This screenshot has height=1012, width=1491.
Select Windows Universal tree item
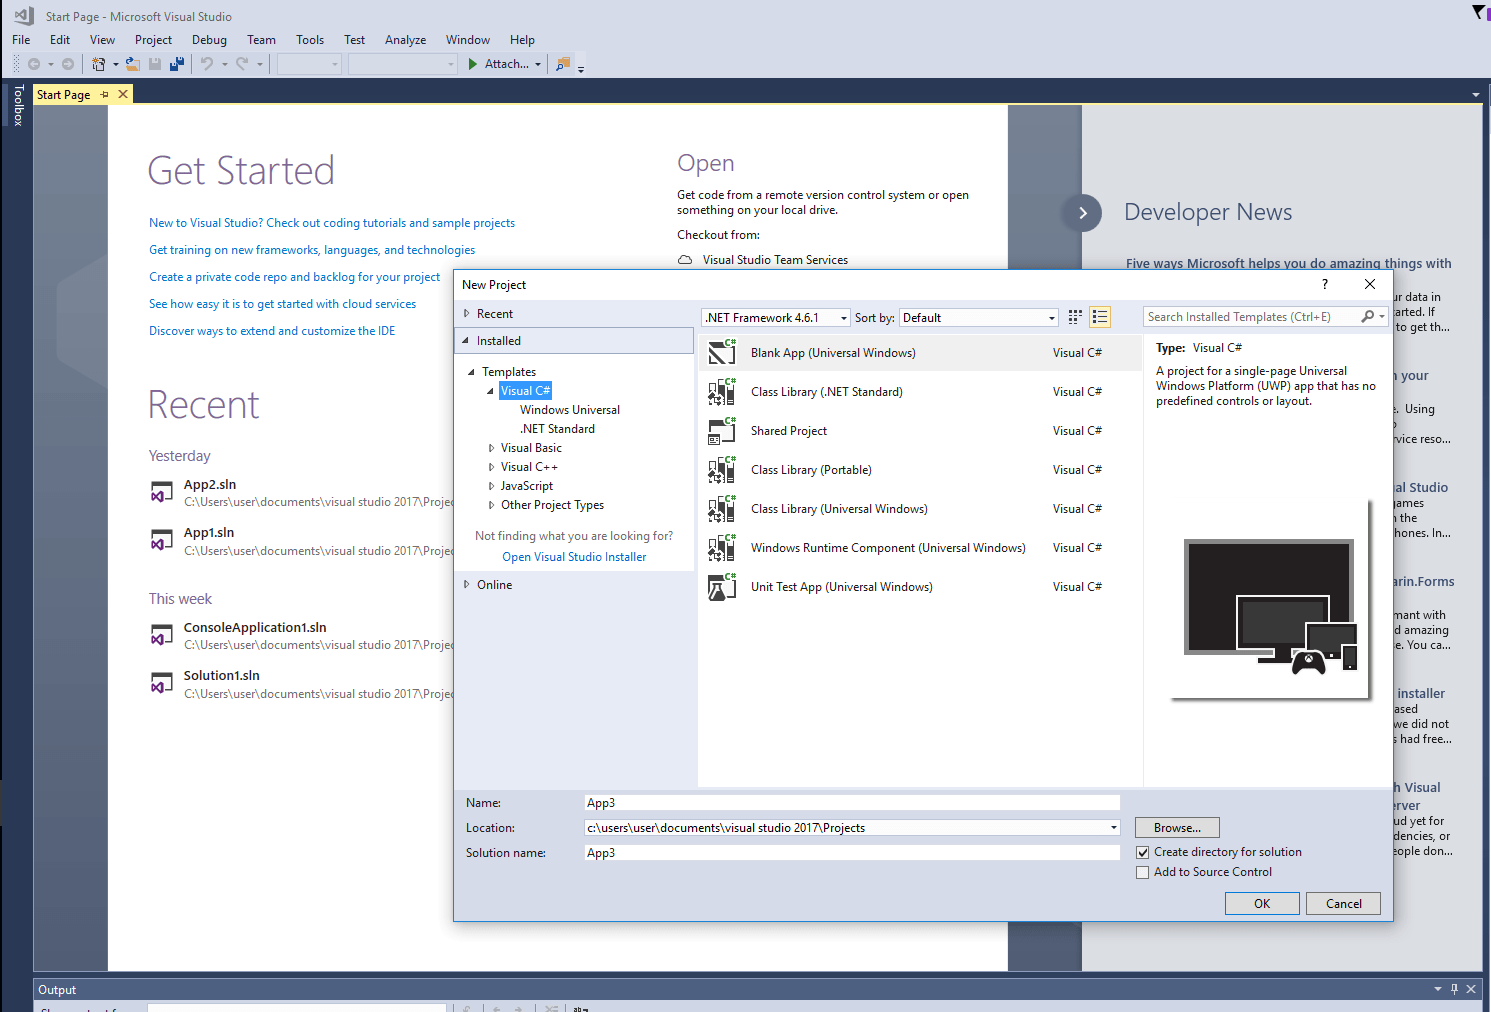[x=570, y=410]
